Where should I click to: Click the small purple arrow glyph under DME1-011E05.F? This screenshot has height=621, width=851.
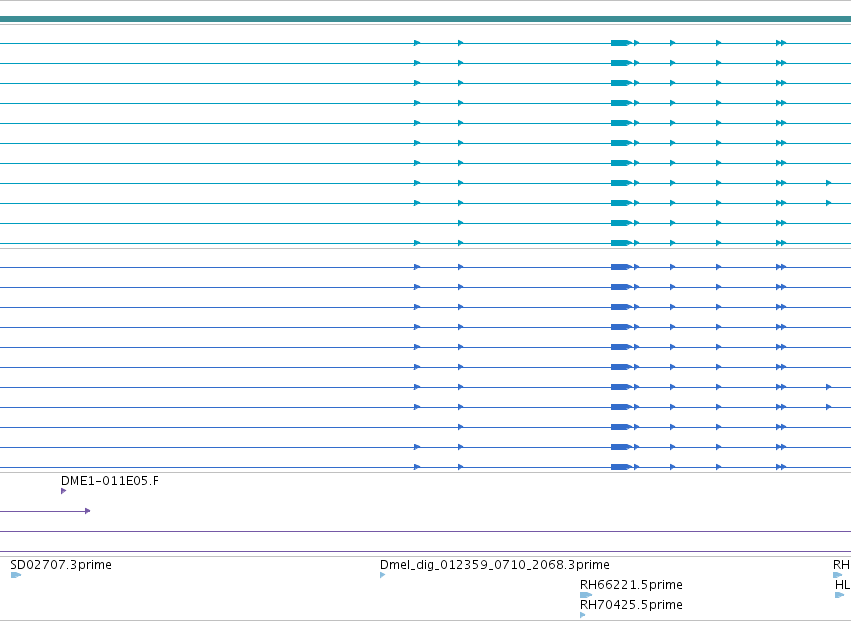click(63, 491)
